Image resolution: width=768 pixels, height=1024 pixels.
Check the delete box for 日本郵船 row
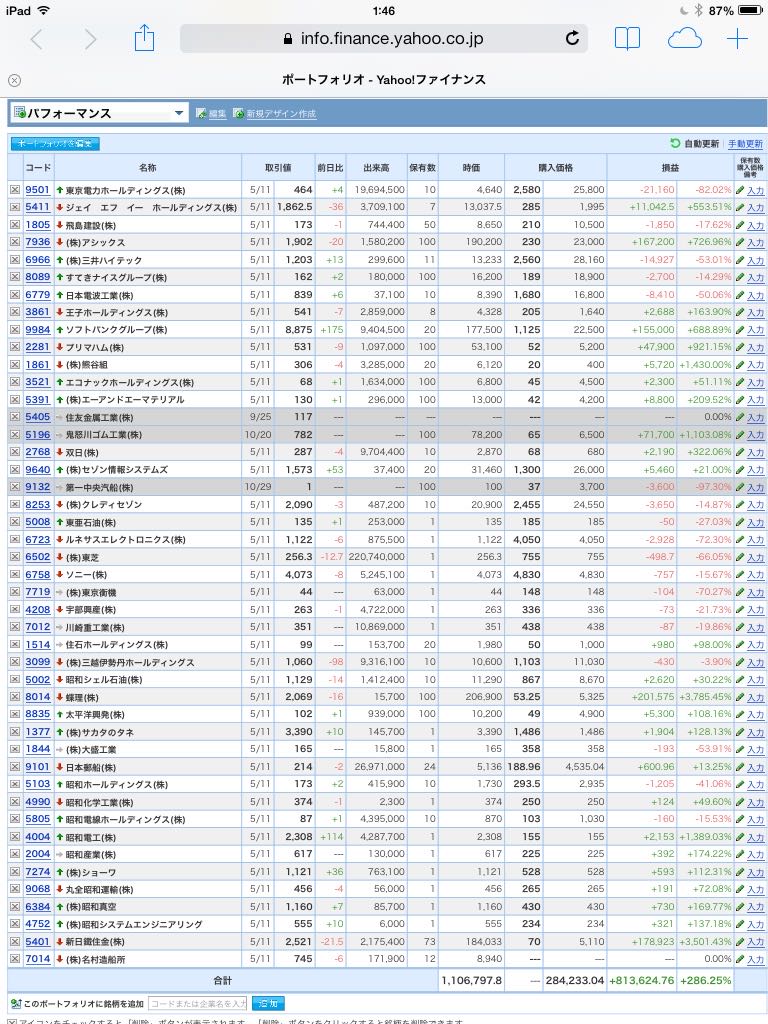[x=14, y=767]
